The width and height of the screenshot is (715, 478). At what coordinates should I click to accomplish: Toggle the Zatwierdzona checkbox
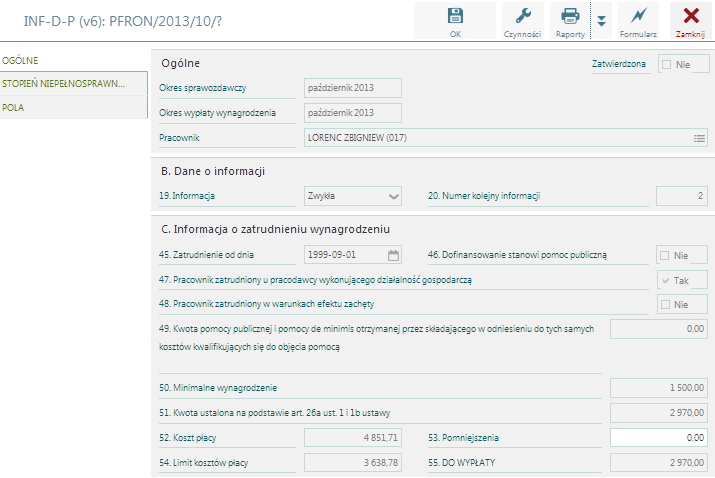pyautogui.click(x=667, y=64)
